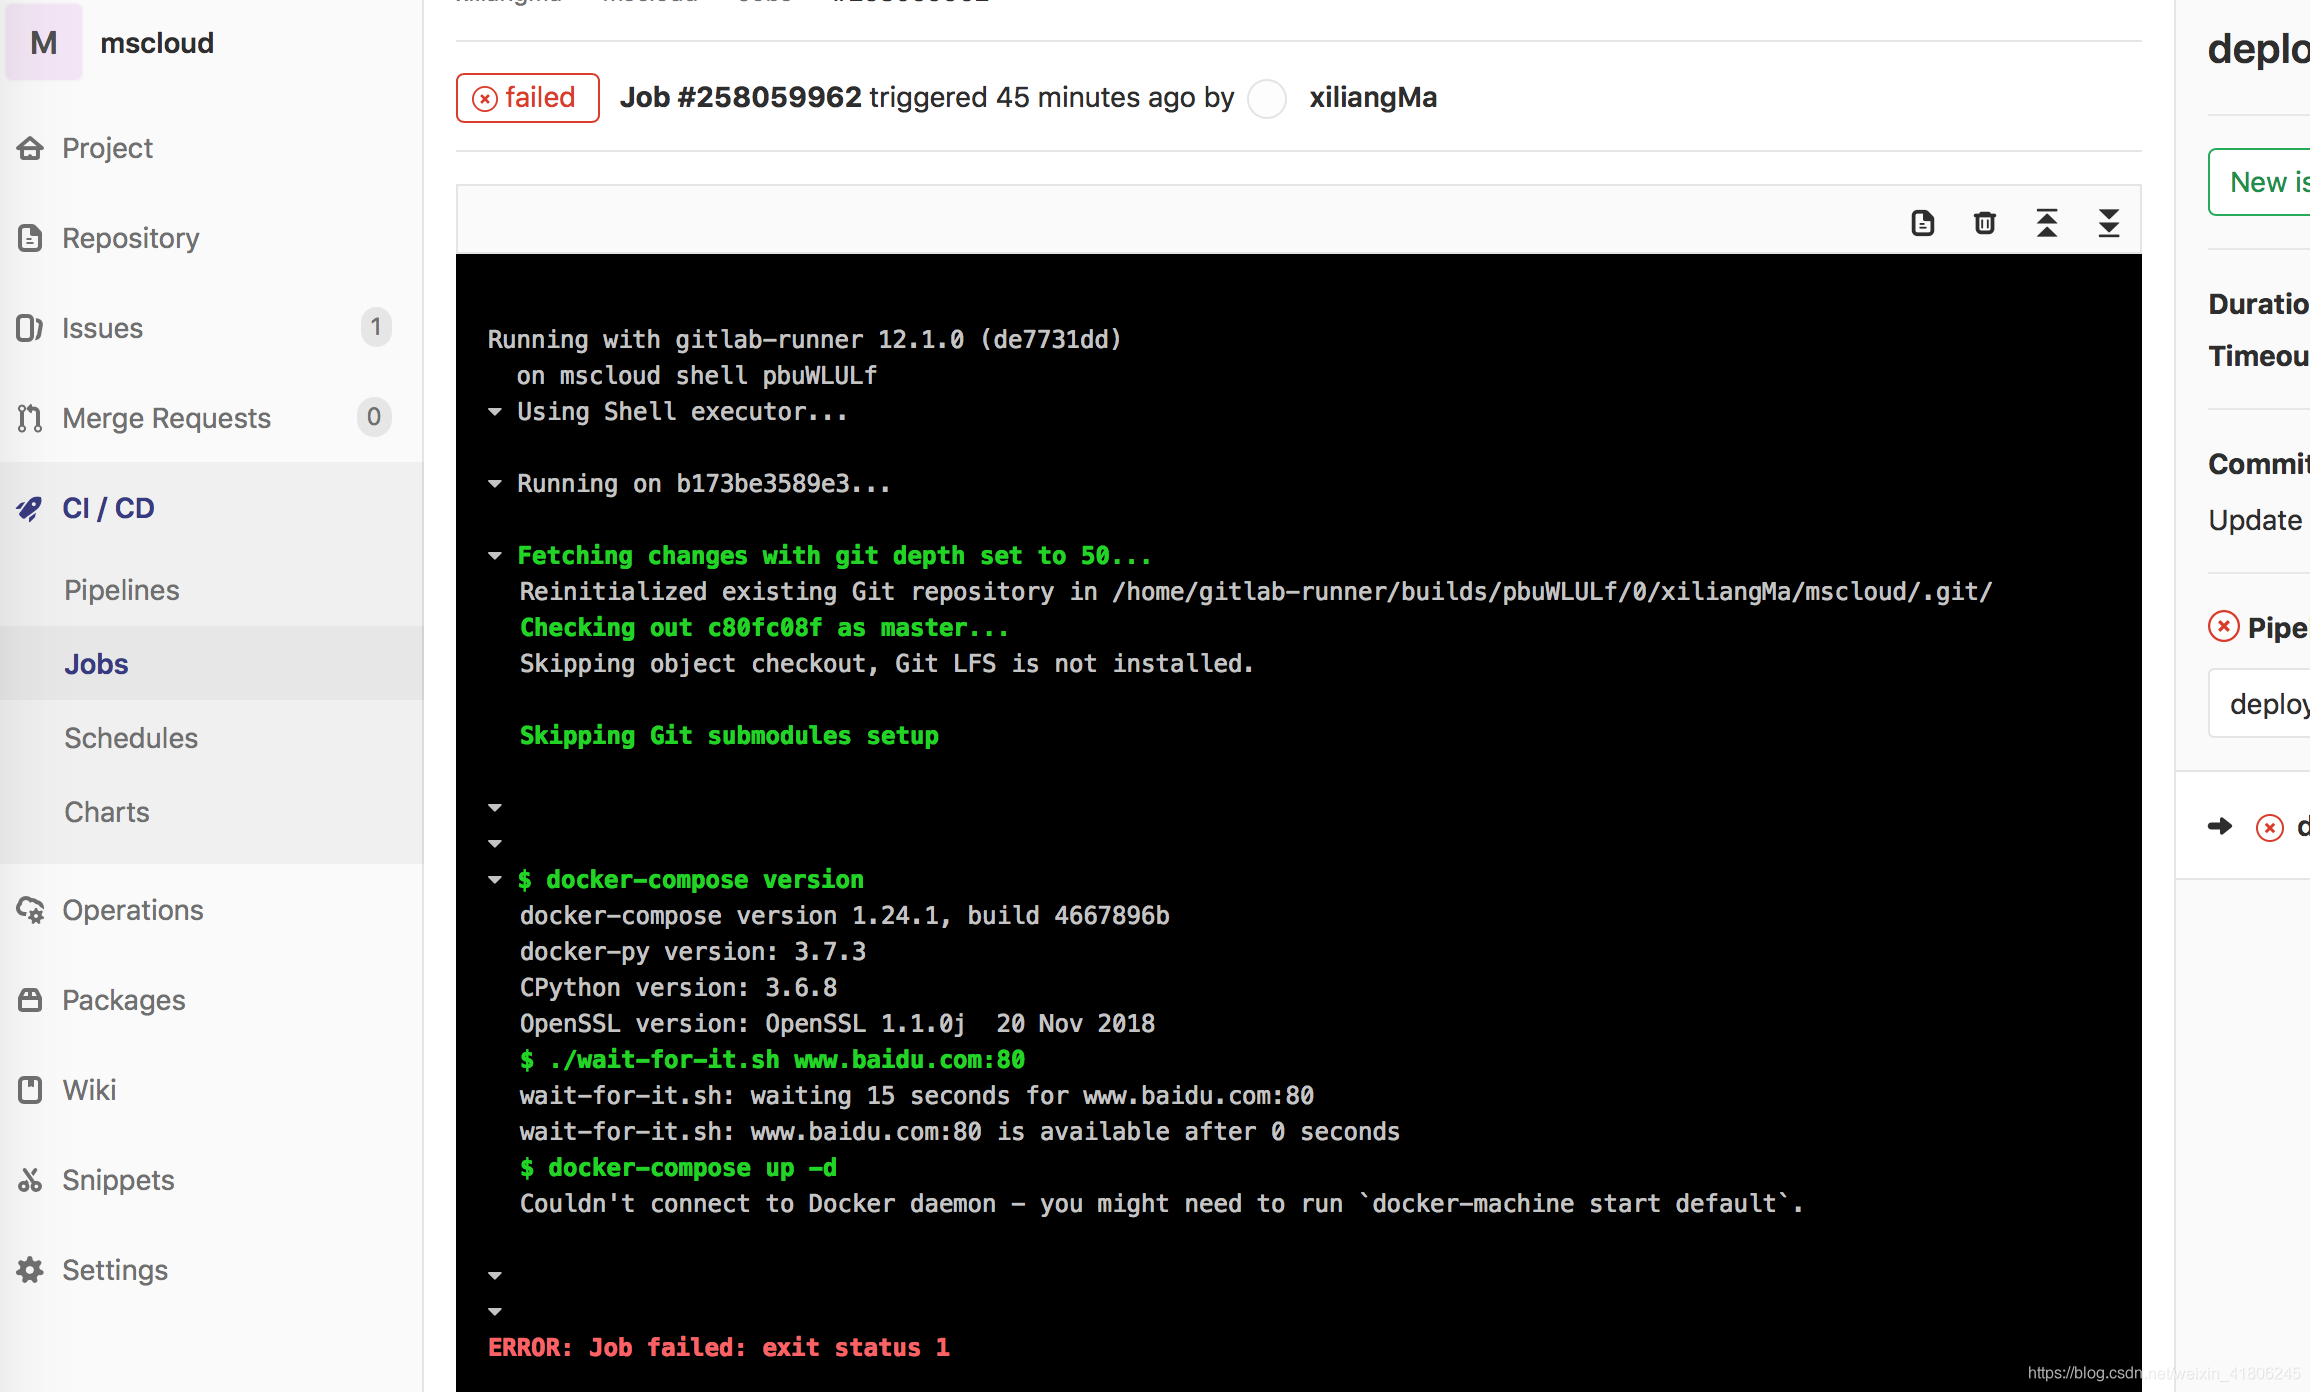Open the project Wiki
The image size is (2310, 1392).
pyautogui.click(x=89, y=1089)
